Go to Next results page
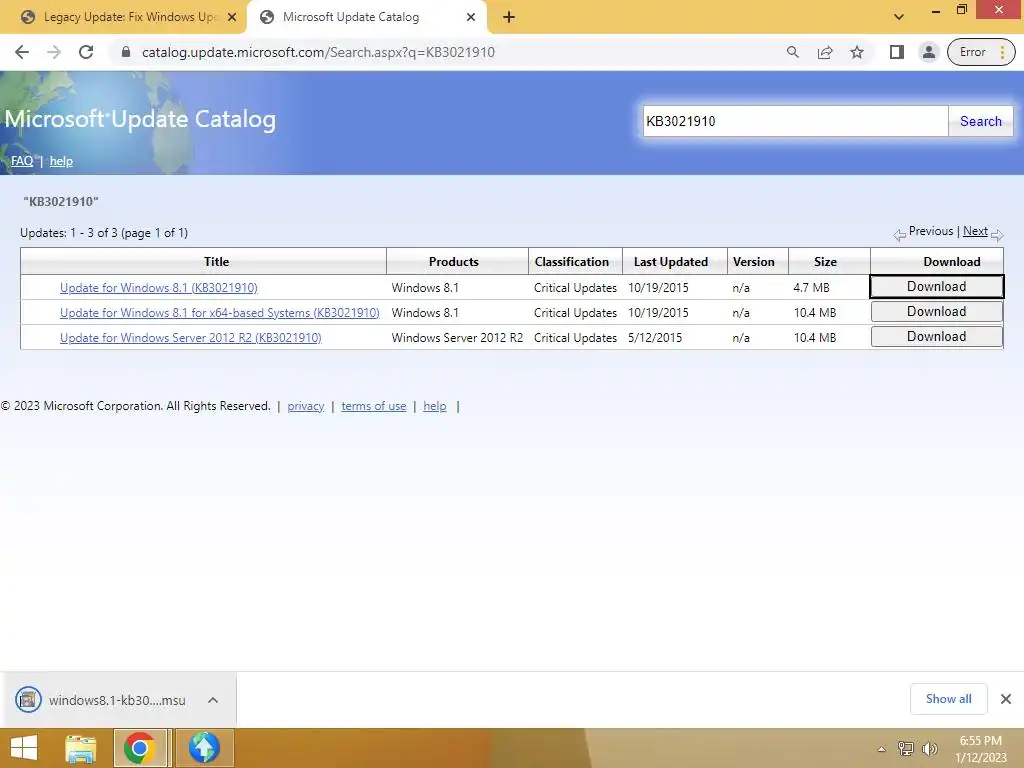Image resolution: width=1024 pixels, height=768 pixels. tap(975, 231)
